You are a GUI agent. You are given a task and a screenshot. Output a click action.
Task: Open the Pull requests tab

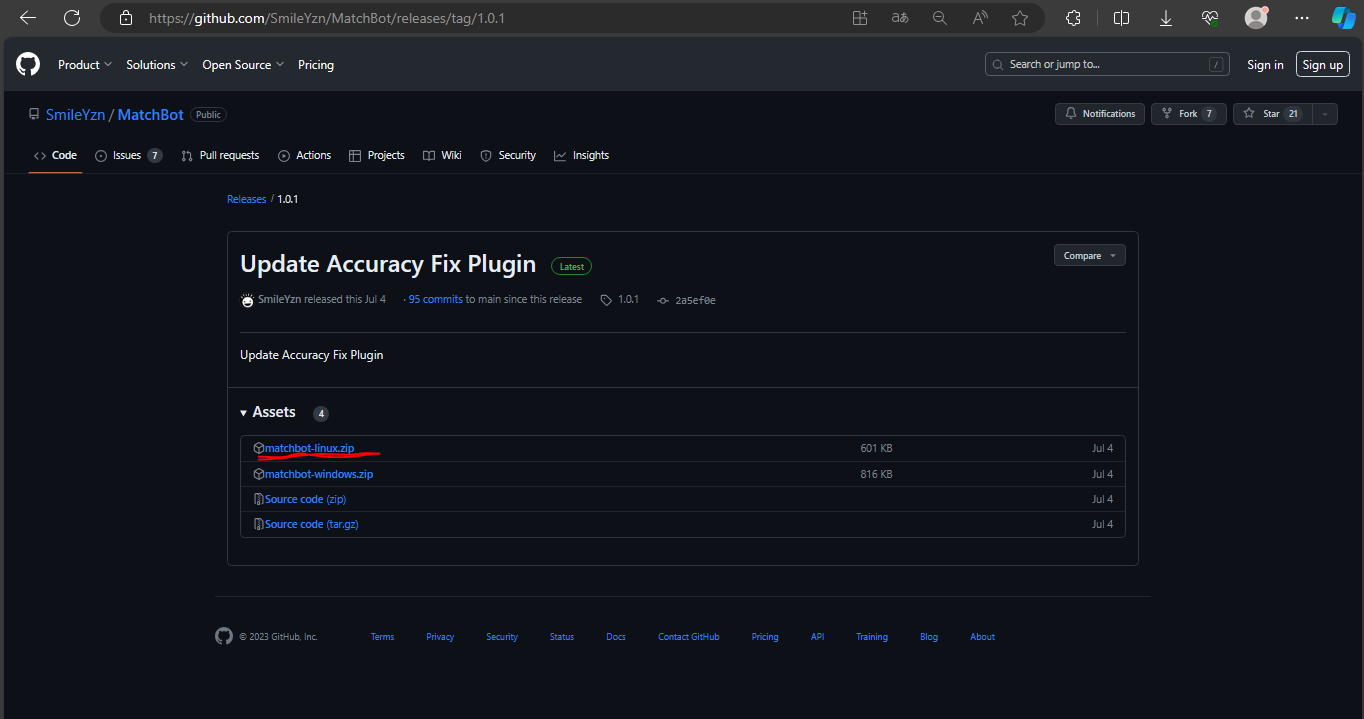220,155
